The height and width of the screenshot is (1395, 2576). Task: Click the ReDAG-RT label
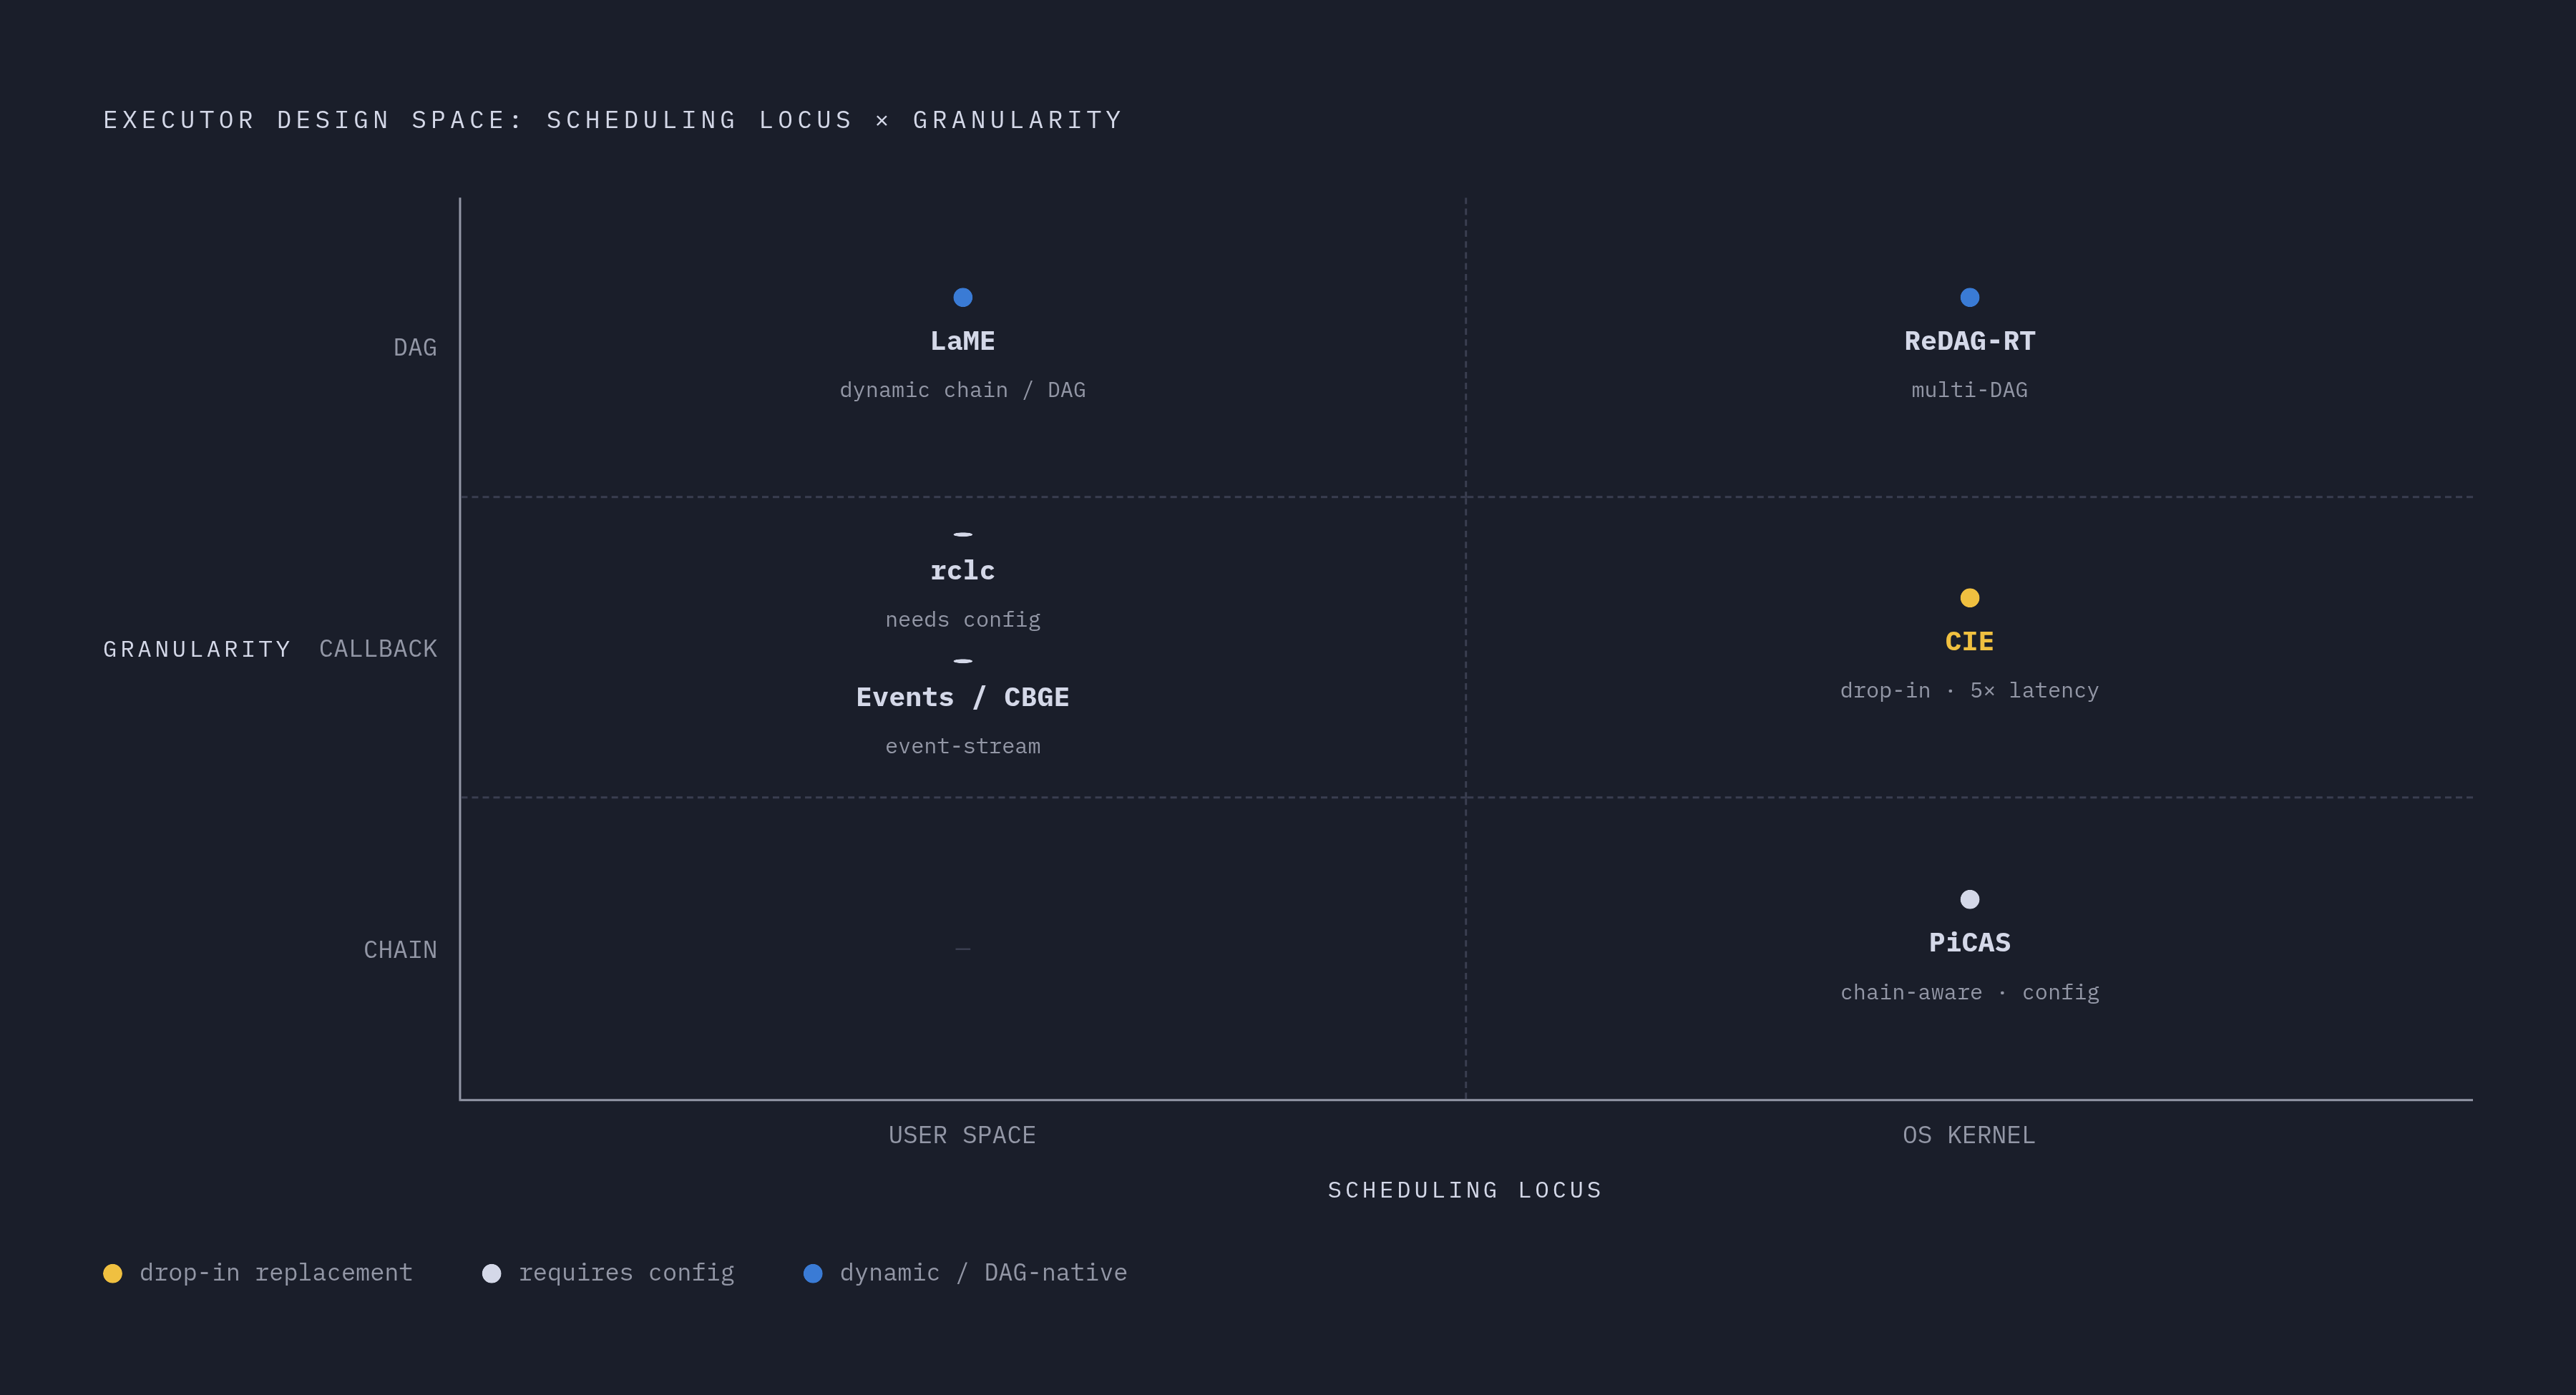(1970, 341)
